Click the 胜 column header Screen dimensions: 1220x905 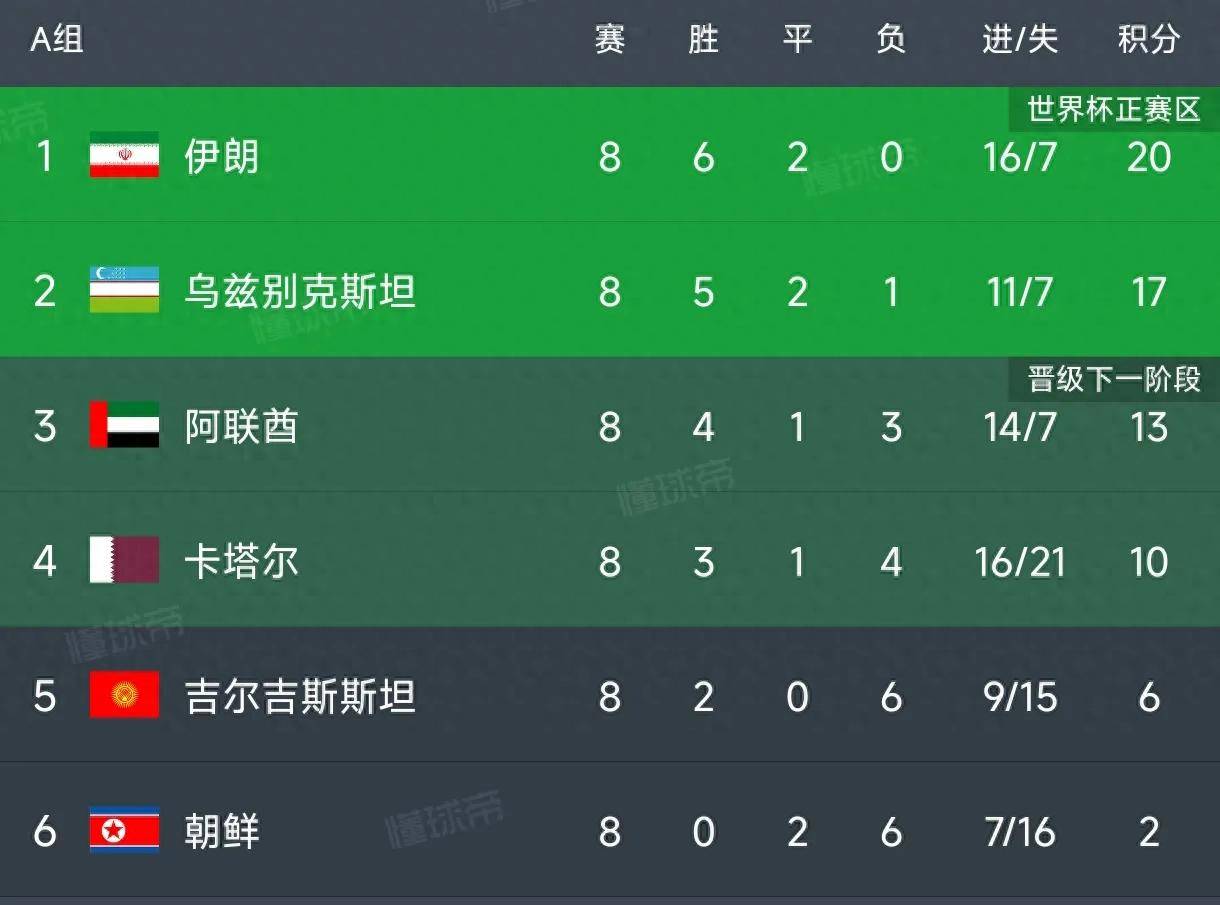tap(703, 40)
